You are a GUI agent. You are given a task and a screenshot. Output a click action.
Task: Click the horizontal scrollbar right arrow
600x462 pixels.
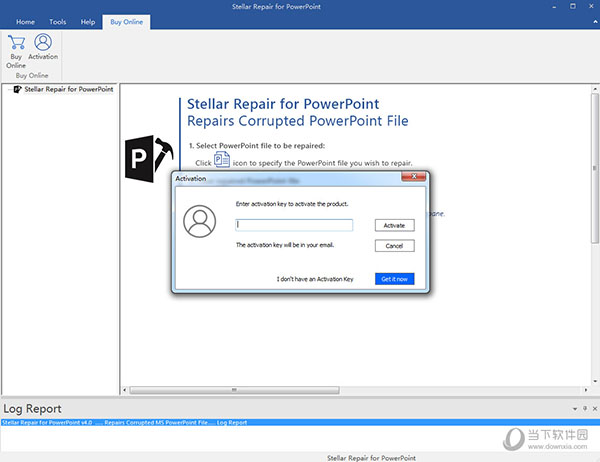click(586, 390)
